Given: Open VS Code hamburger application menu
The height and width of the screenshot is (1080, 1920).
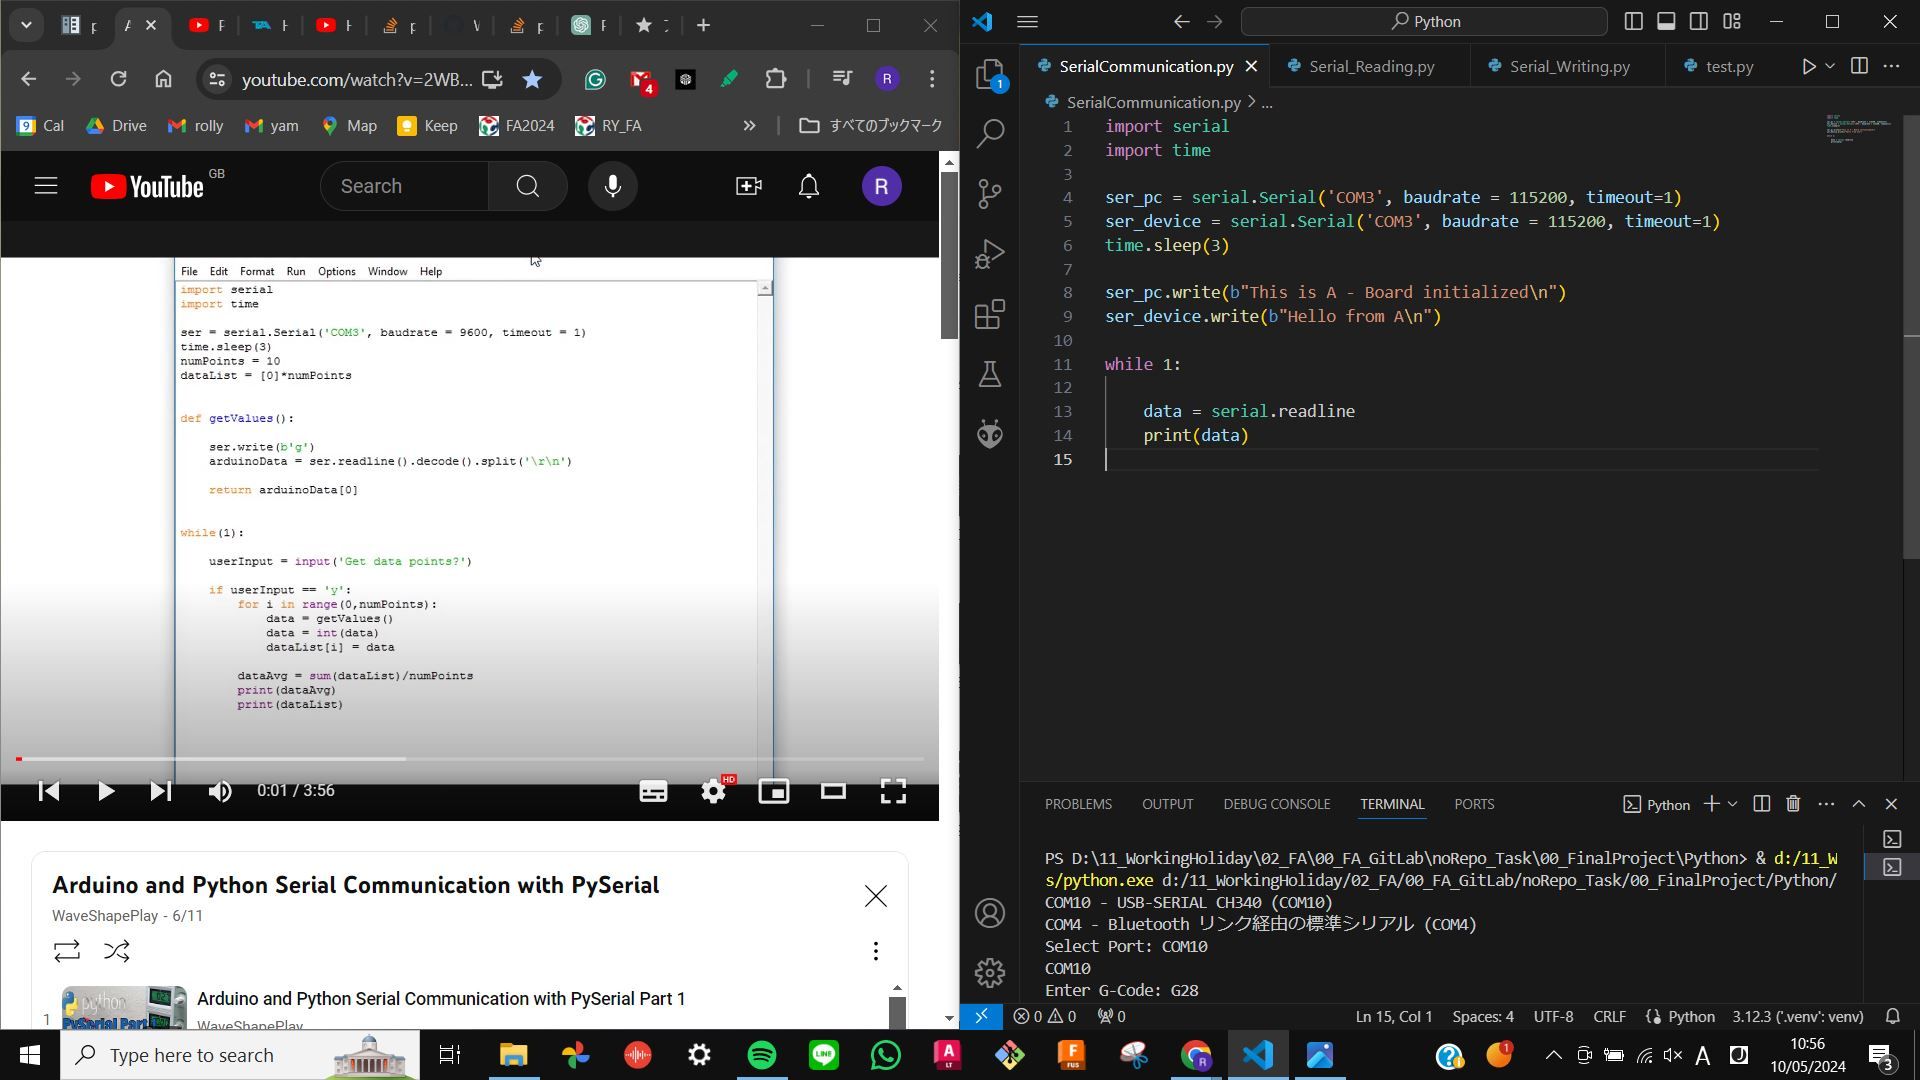Looking at the screenshot, I should pyautogui.click(x=1027, y=21).
